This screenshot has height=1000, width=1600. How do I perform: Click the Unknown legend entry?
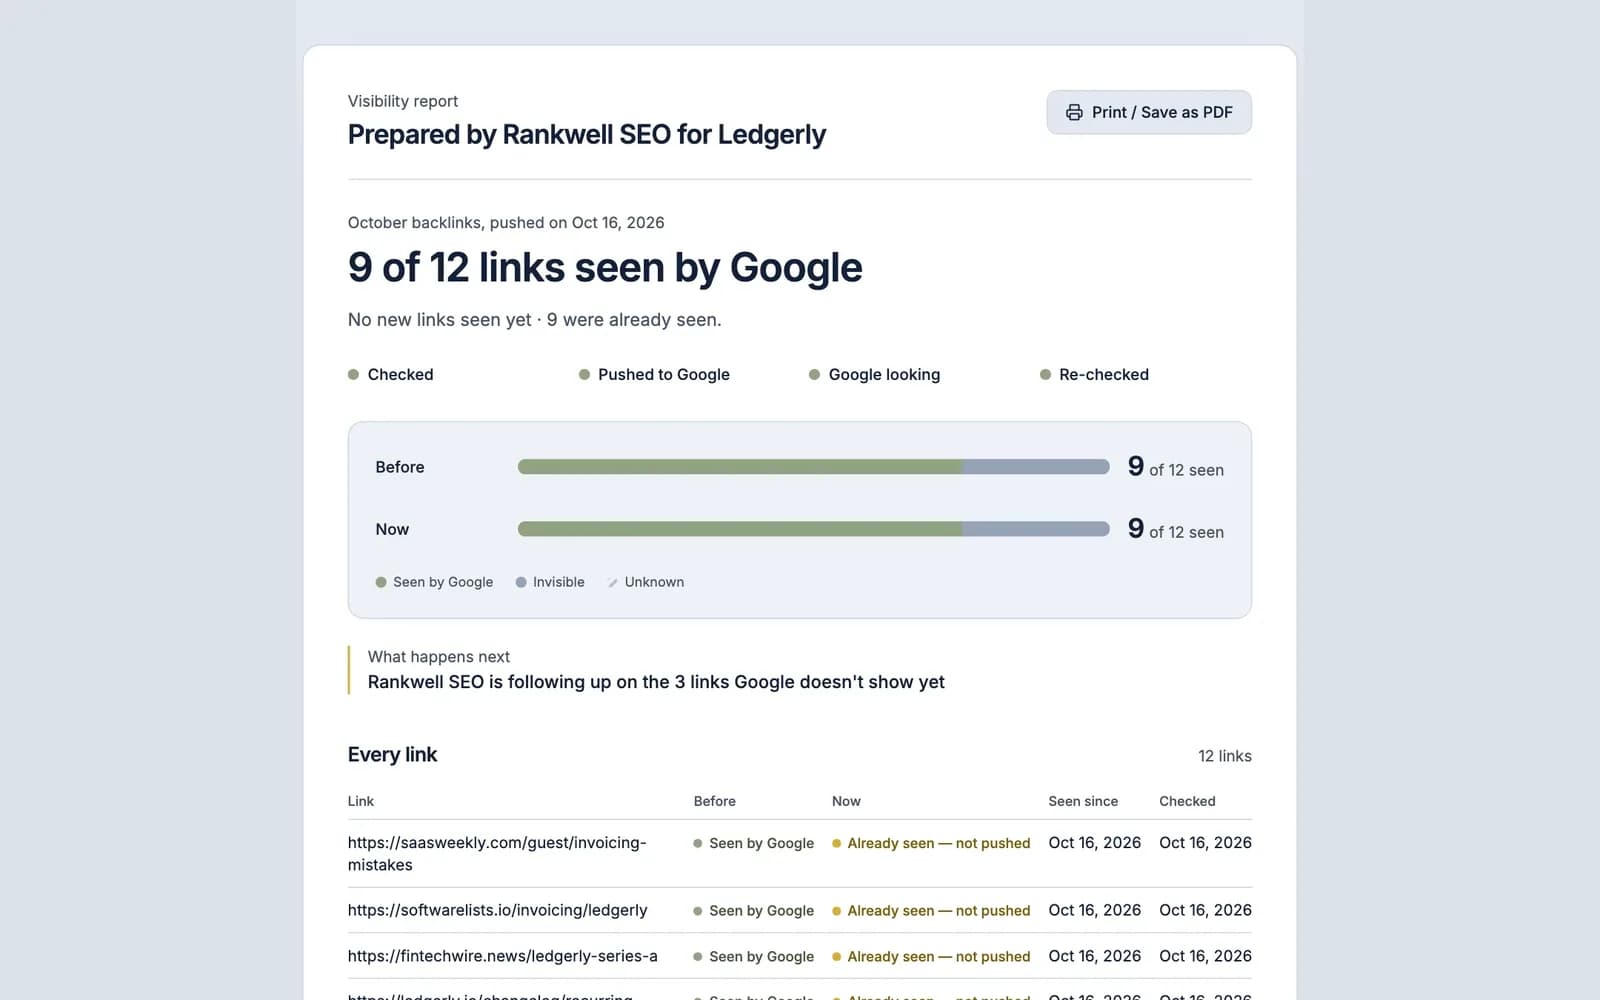click(x=646, y=582)
